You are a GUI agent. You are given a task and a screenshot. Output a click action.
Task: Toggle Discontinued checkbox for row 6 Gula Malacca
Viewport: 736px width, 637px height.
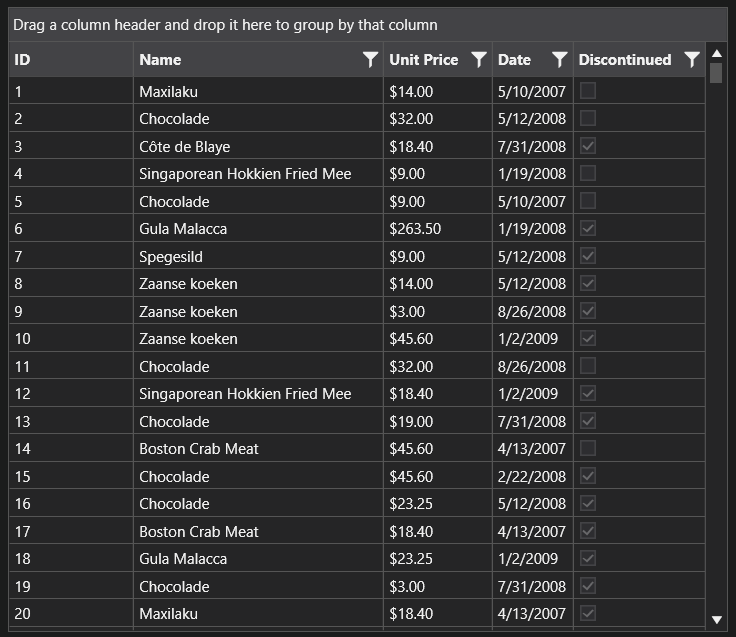pos(588,229)
